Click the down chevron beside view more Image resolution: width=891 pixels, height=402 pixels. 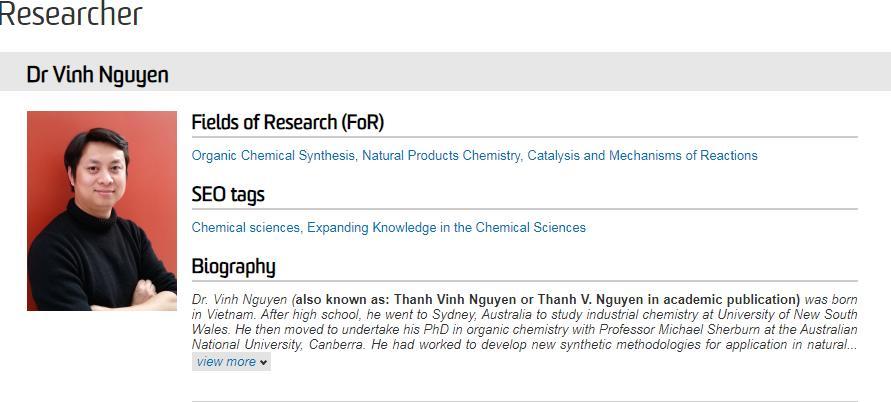[263, 362]
